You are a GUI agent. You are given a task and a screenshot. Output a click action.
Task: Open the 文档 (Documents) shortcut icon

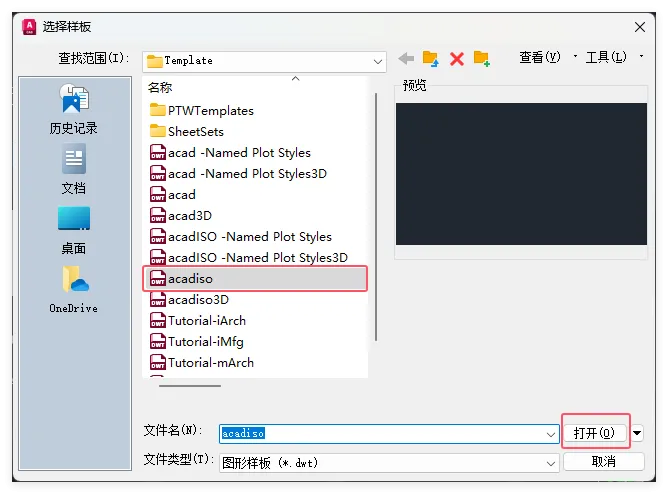[74, 158]
